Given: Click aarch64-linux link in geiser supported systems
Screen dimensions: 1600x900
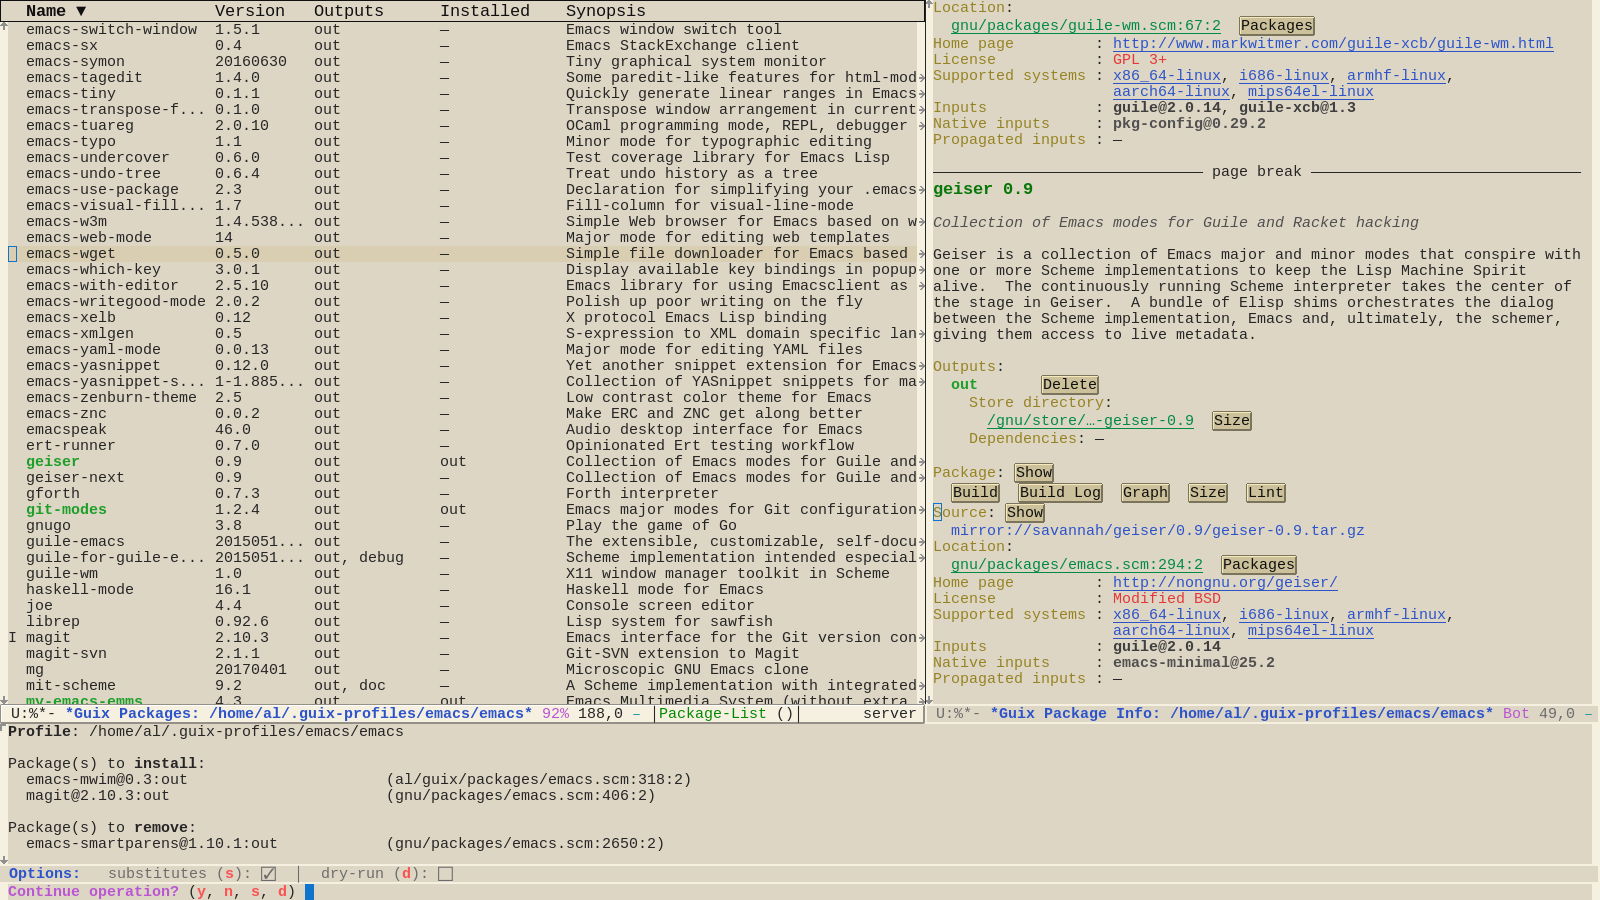Looking at the screenshot, I should [1171, 631].
